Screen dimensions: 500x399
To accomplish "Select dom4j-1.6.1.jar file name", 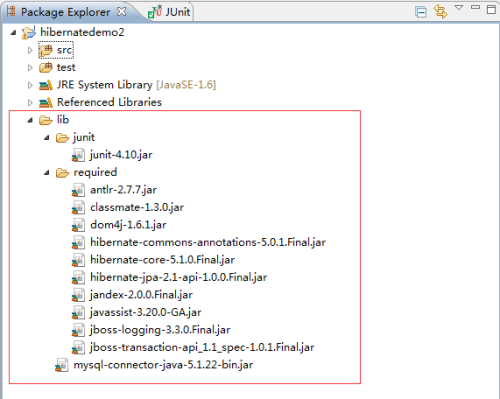I will coord(128,225).
